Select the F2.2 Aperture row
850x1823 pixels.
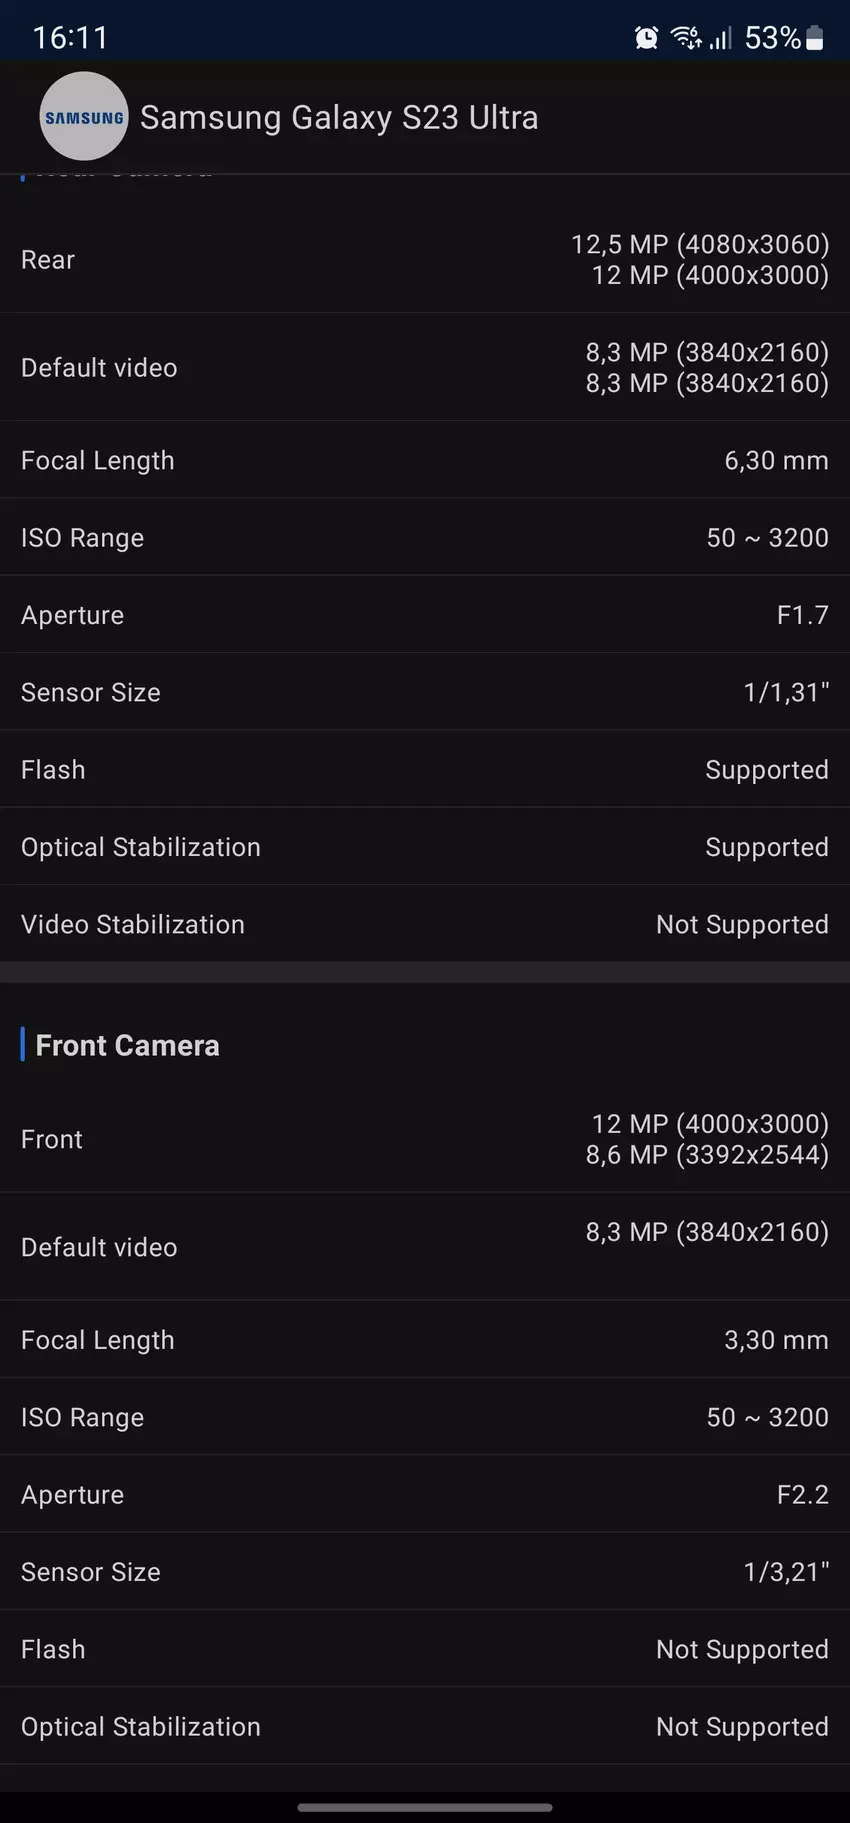point(425,1494)
